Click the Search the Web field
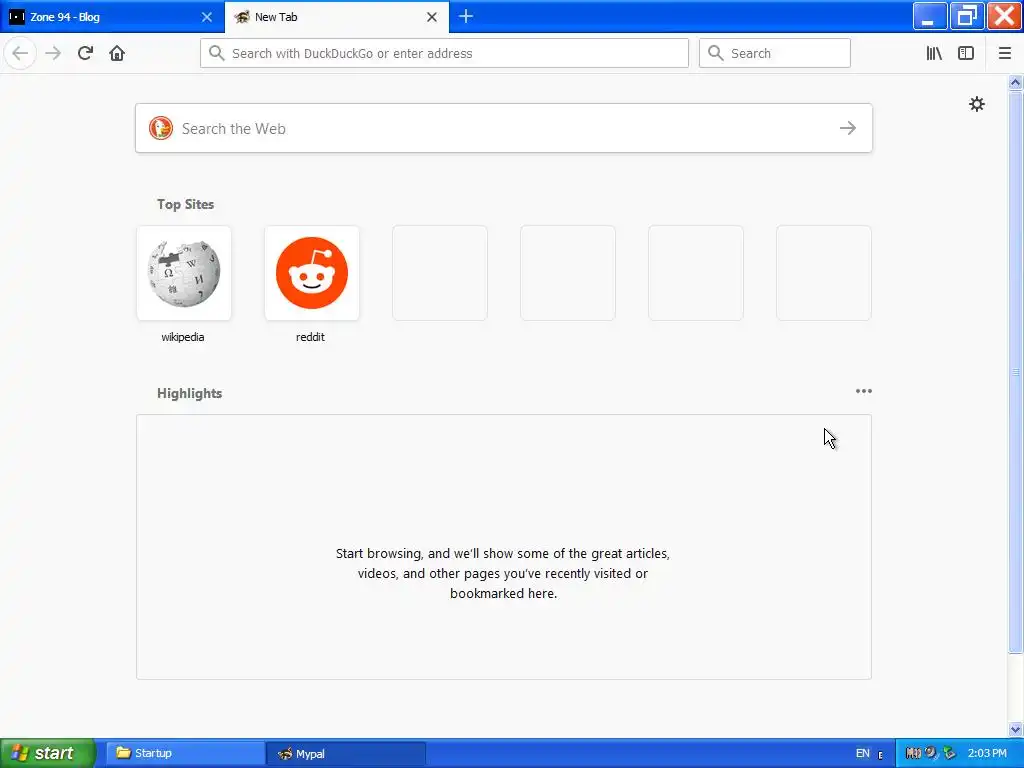 504,128
